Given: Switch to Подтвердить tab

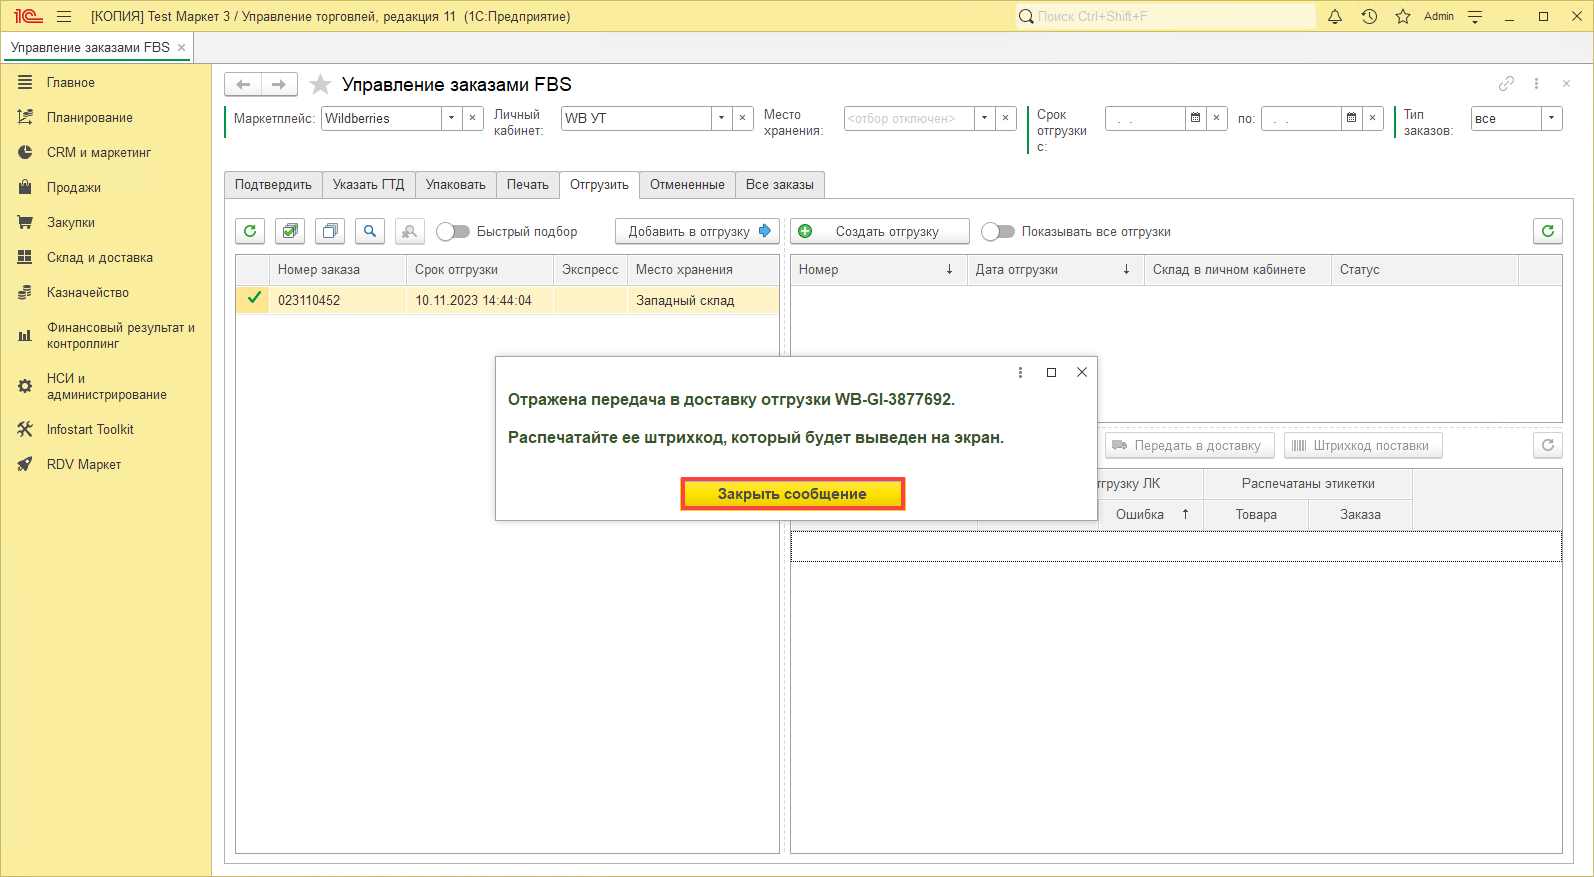Looking at the screenshot, I should pyautogui.click(x=273, y=184).
